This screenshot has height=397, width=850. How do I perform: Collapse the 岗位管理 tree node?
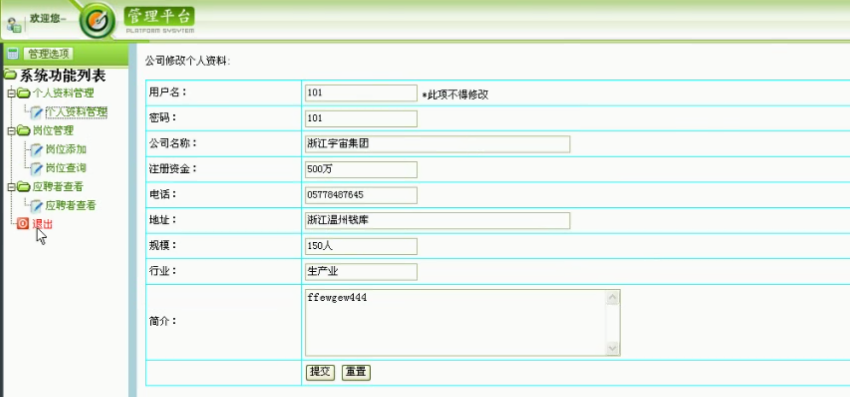pos(10,131)
